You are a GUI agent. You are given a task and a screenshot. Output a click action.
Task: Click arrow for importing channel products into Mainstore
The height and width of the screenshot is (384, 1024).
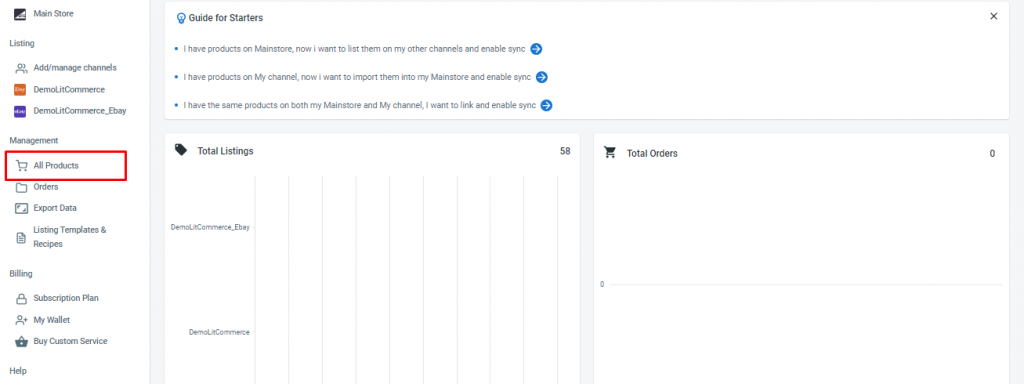pyautogui.click(x=541, y=77)
